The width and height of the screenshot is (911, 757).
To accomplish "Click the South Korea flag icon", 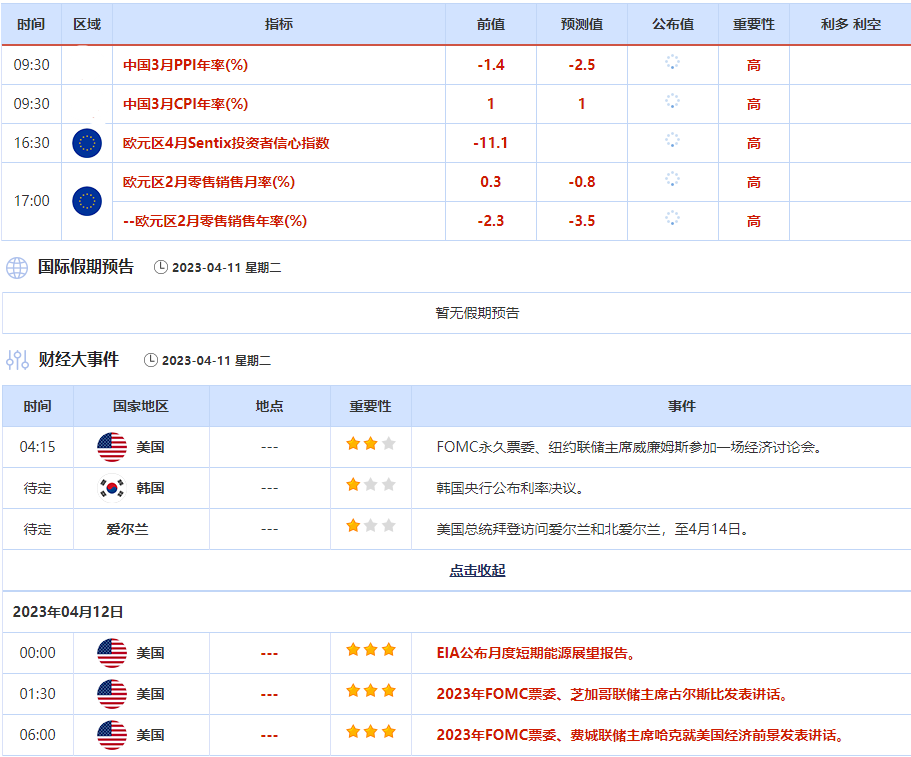I will 111,488.
